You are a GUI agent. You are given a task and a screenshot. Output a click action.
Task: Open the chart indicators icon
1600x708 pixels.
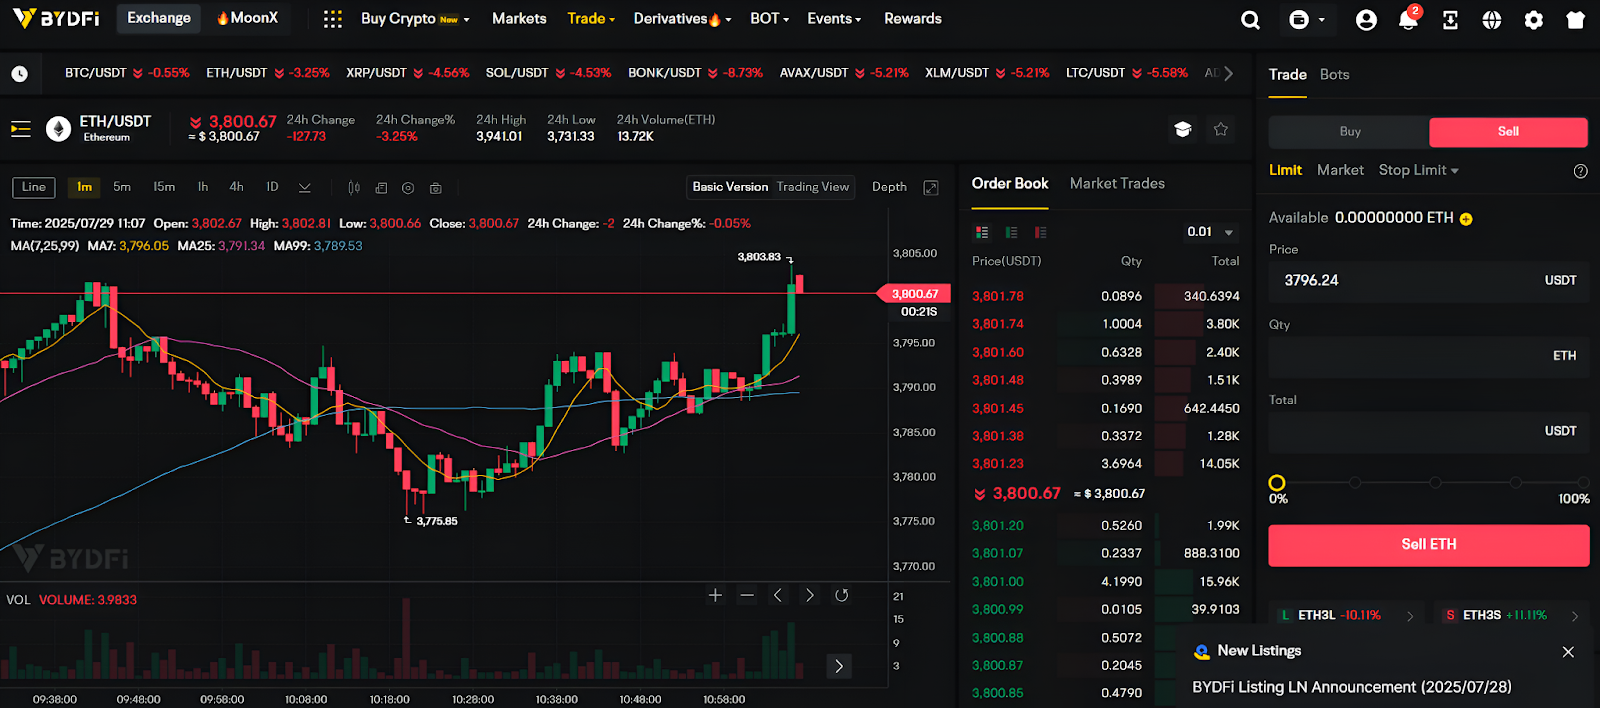[381, 187]
